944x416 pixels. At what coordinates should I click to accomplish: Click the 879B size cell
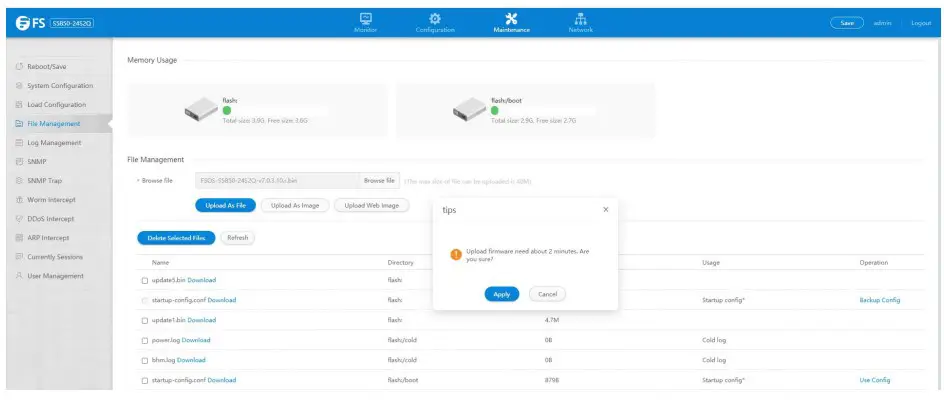pos(550,380)
